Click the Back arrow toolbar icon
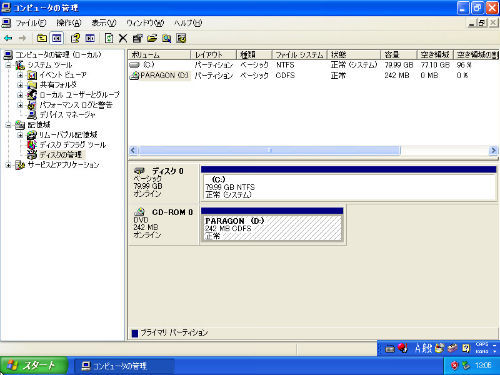Screen dimensions: 500x375 pyautogui.click(x=8, y=38)
